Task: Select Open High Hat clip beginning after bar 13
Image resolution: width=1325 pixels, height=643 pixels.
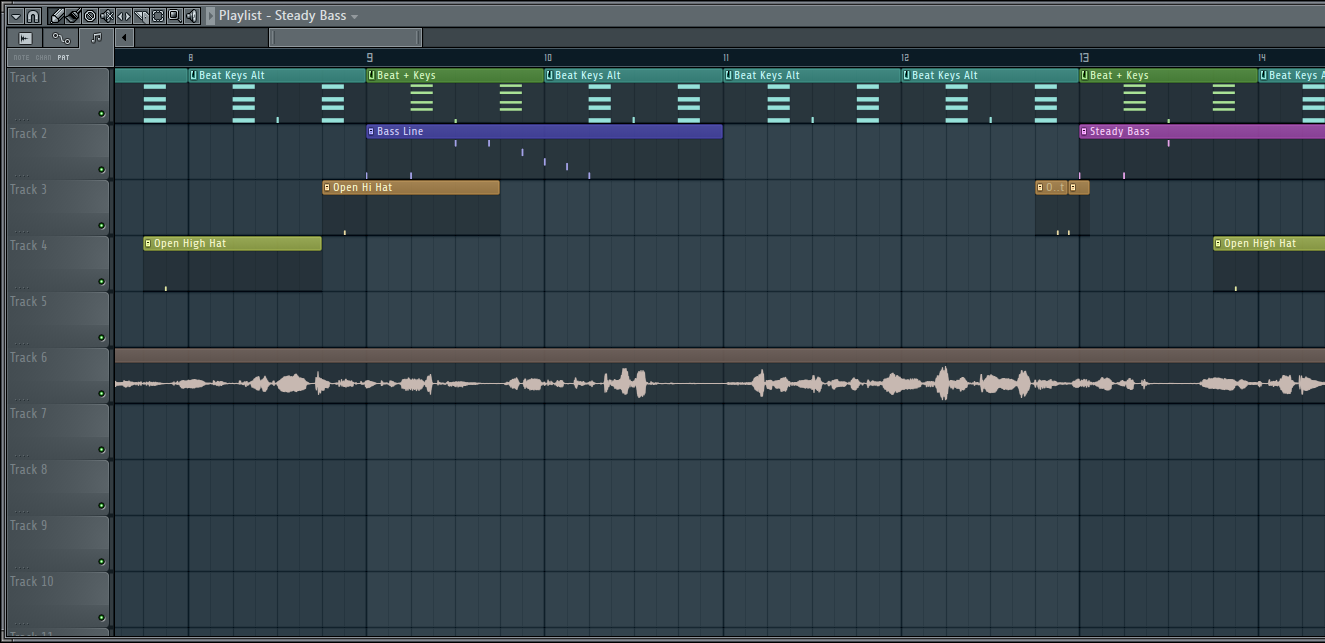Action: [1269, 243]
